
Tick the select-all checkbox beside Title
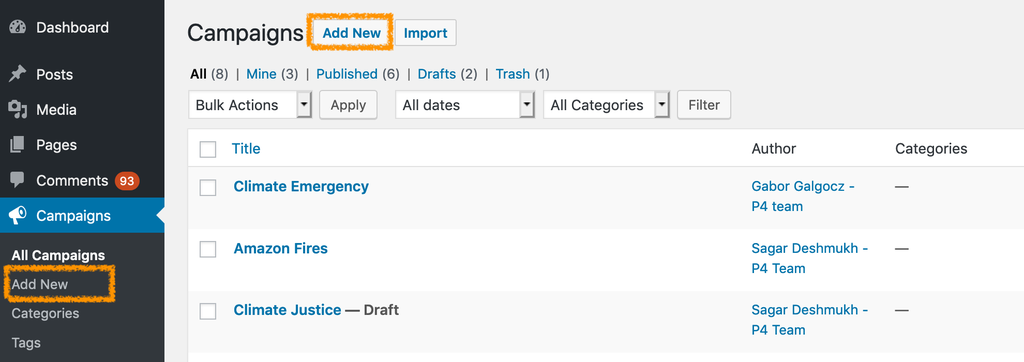(x=208, y=150)
